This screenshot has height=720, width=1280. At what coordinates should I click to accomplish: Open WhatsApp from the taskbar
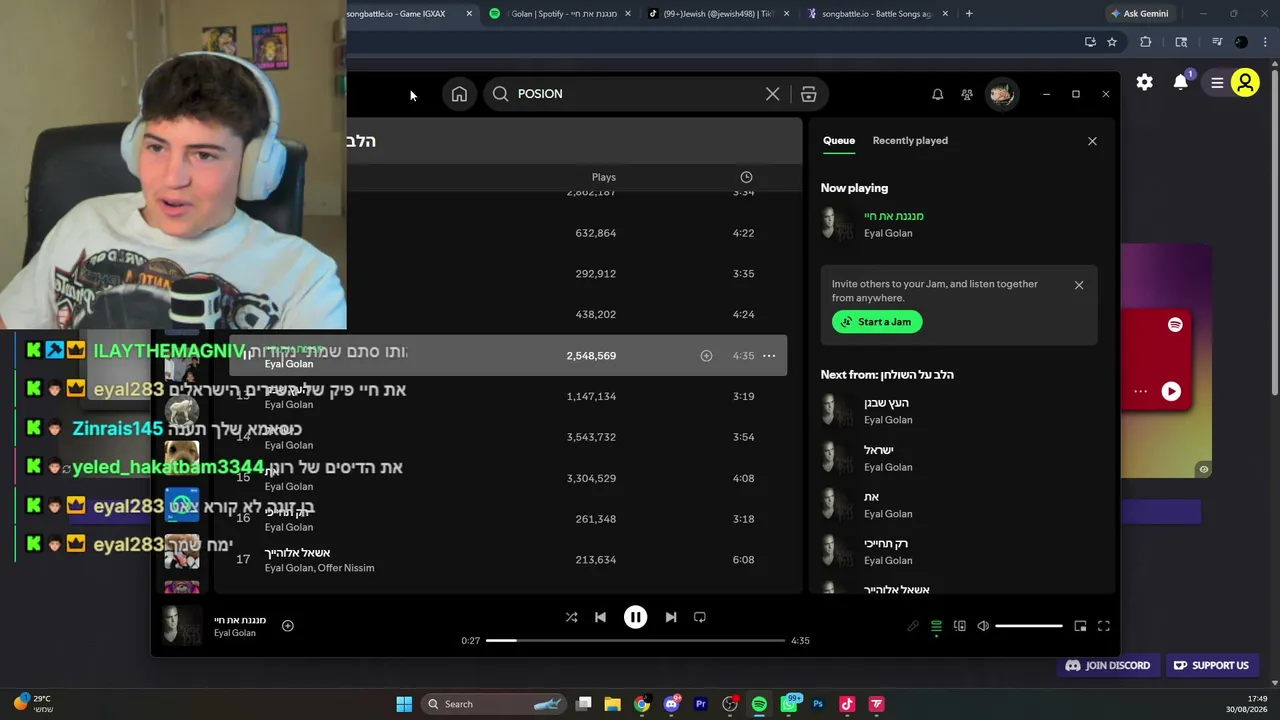pos(789,704)
